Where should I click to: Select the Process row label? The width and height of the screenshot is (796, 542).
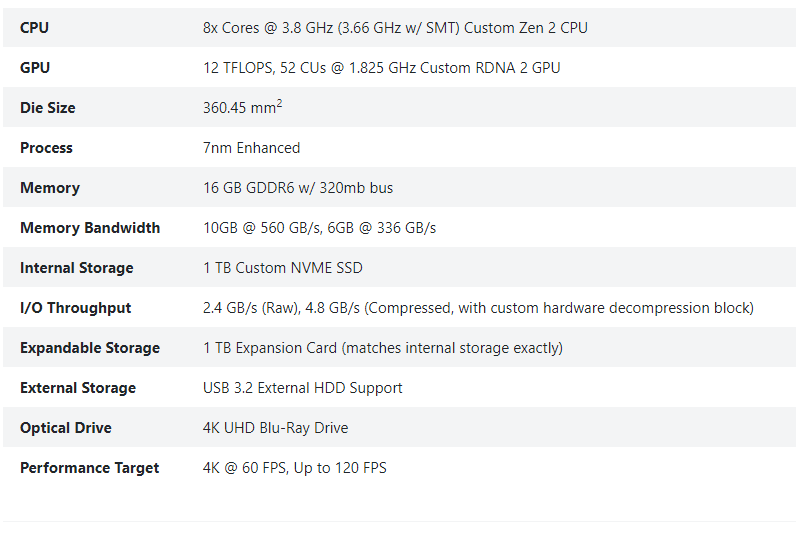click(x=46, y=148)
